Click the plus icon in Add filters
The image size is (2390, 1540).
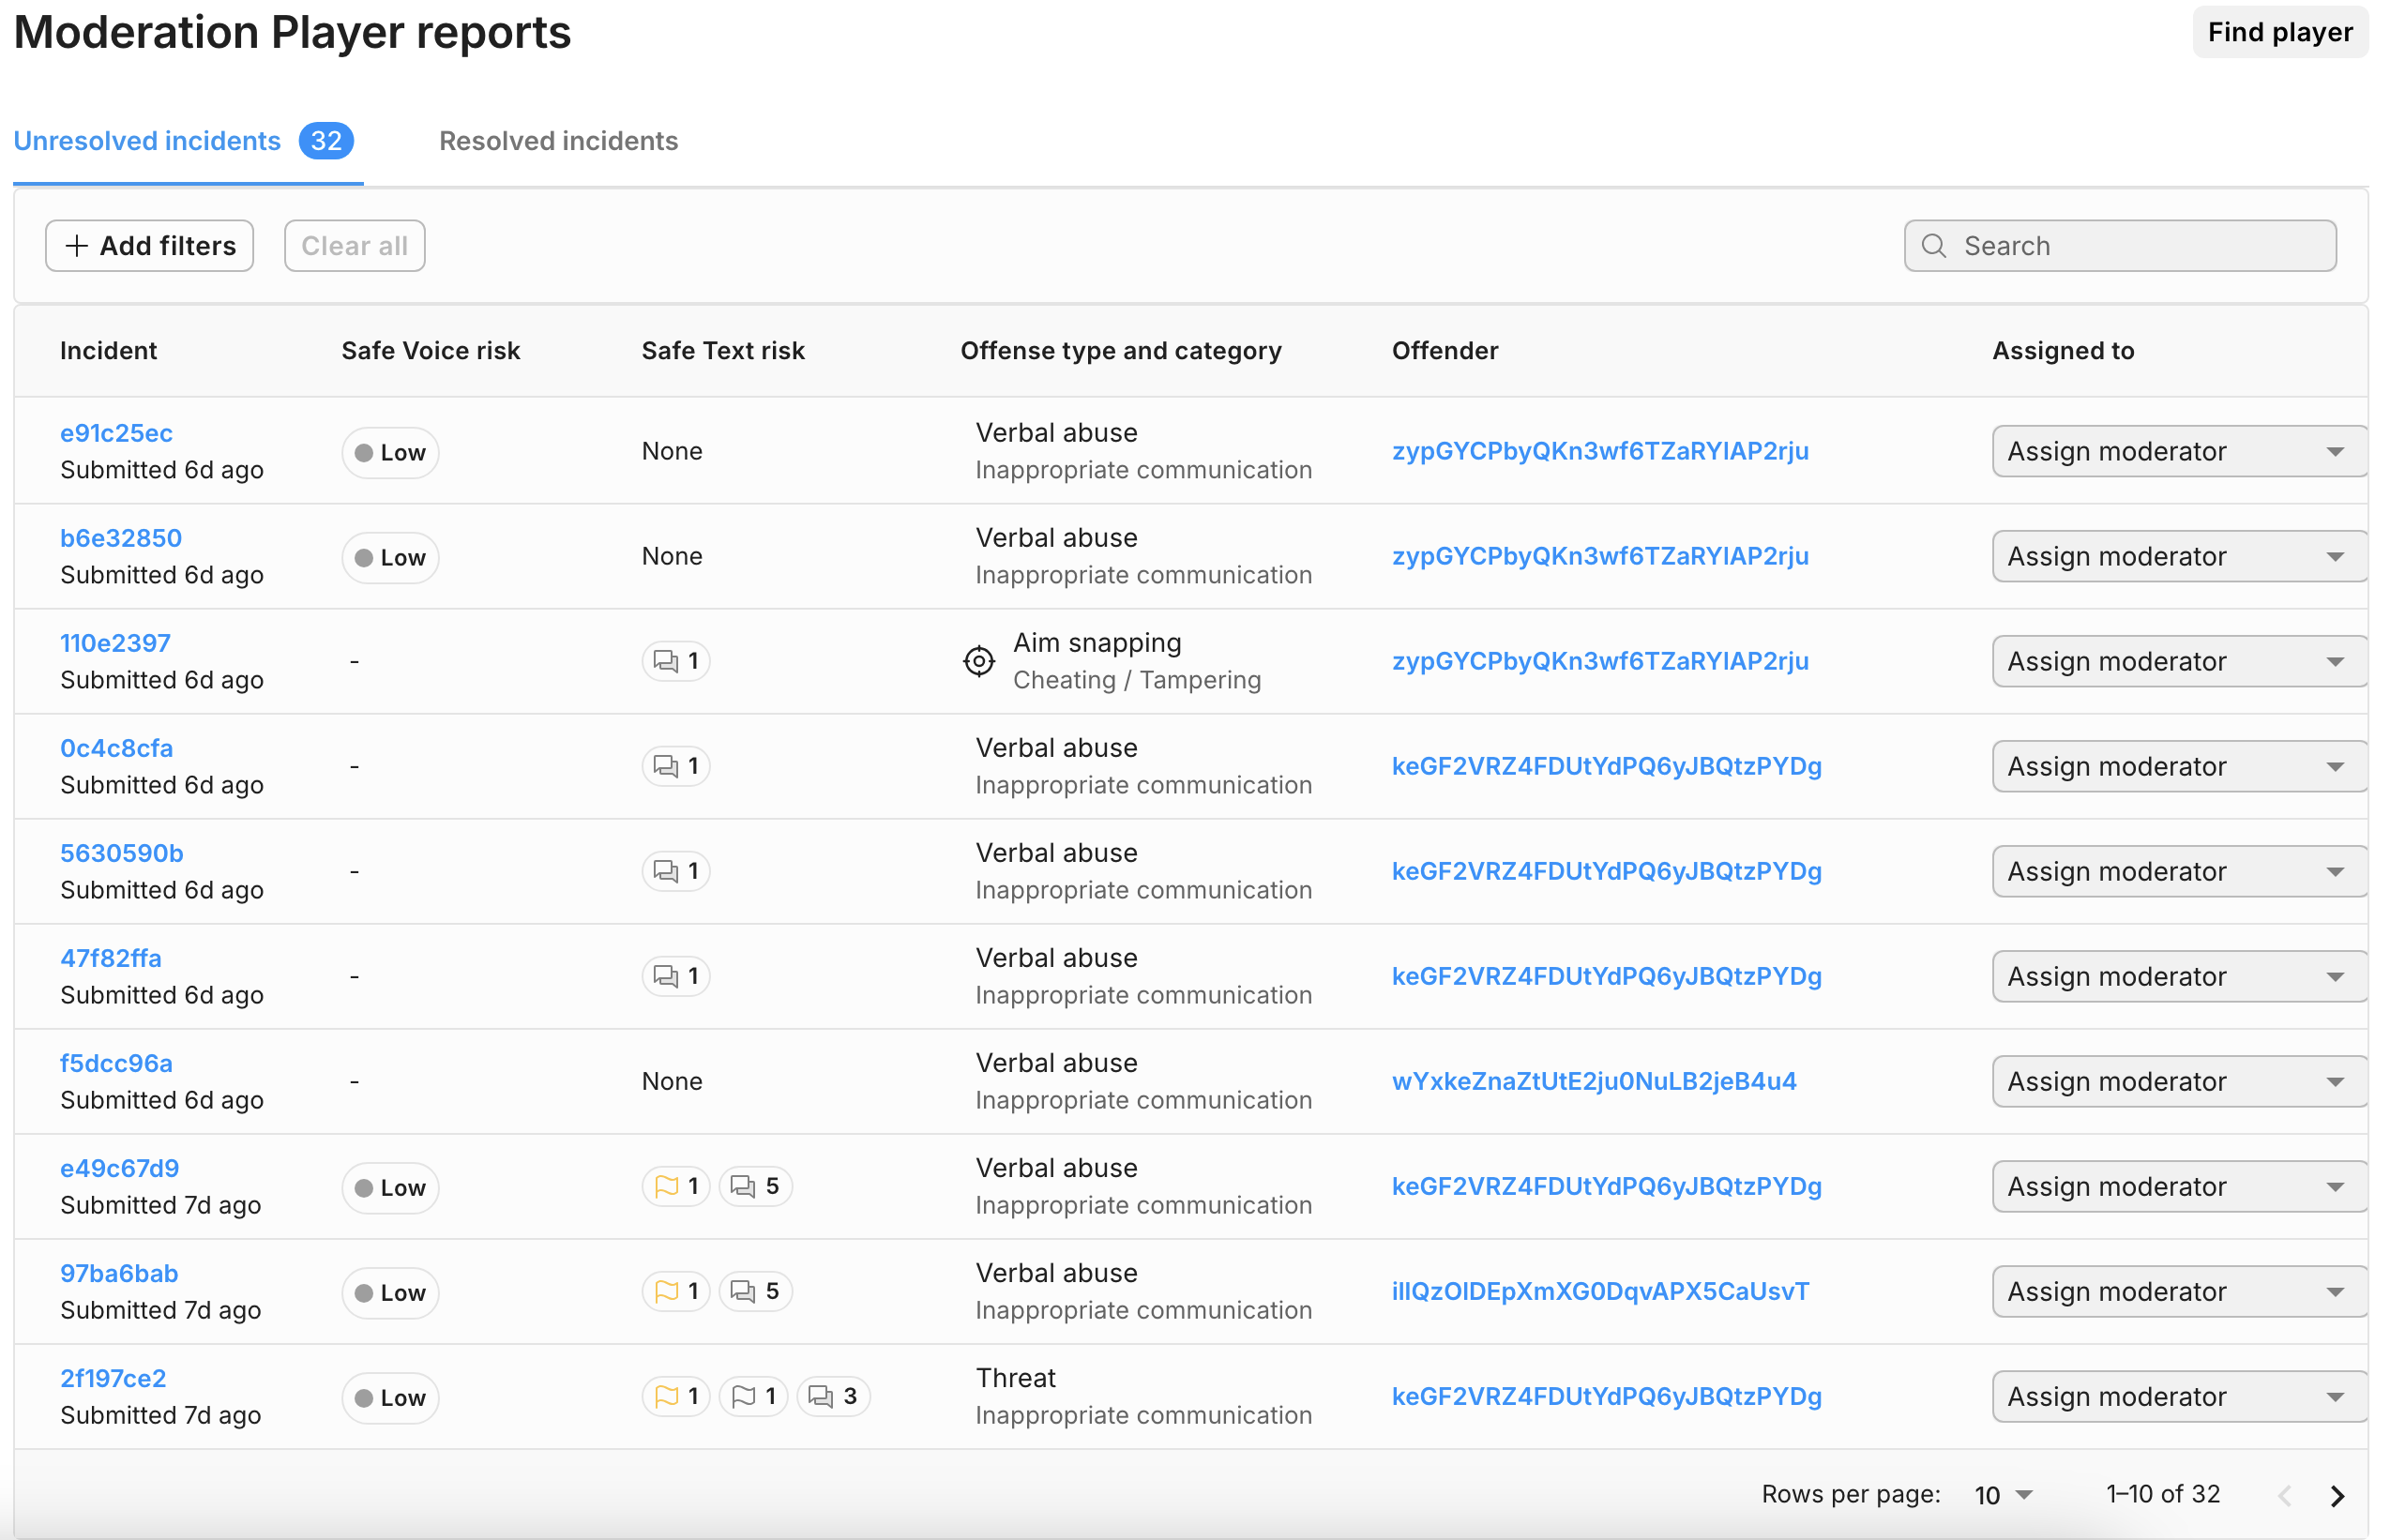(76, 245)
